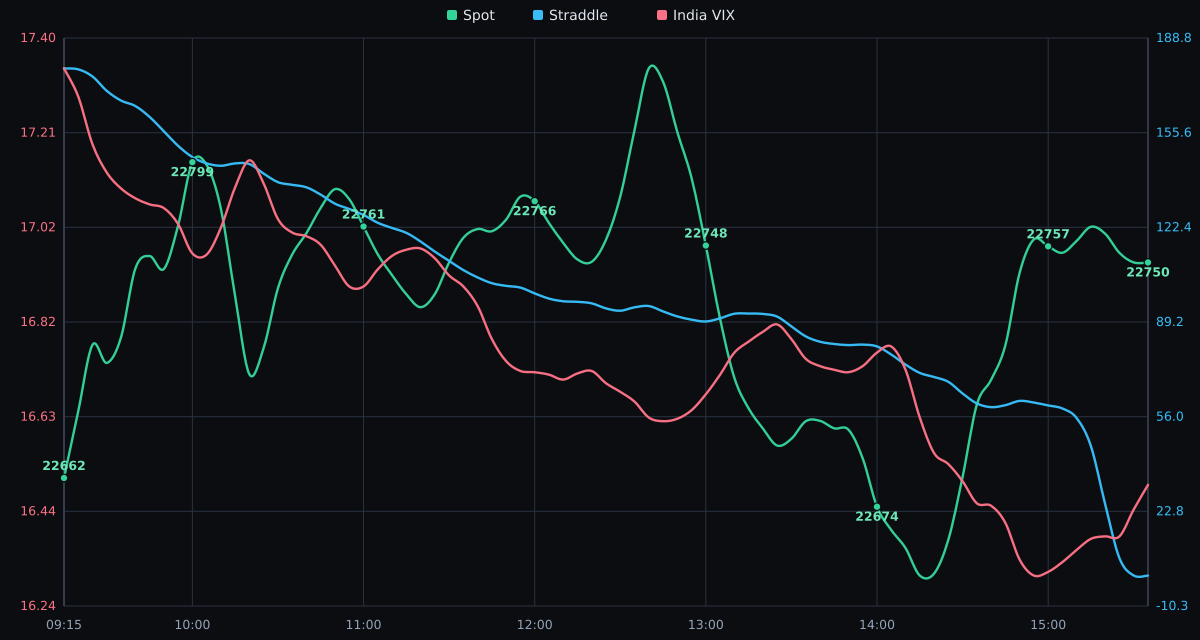Click the 17.02 VIX axis value
Viewport: 1200px width, 640px height.
click(38, 227)
